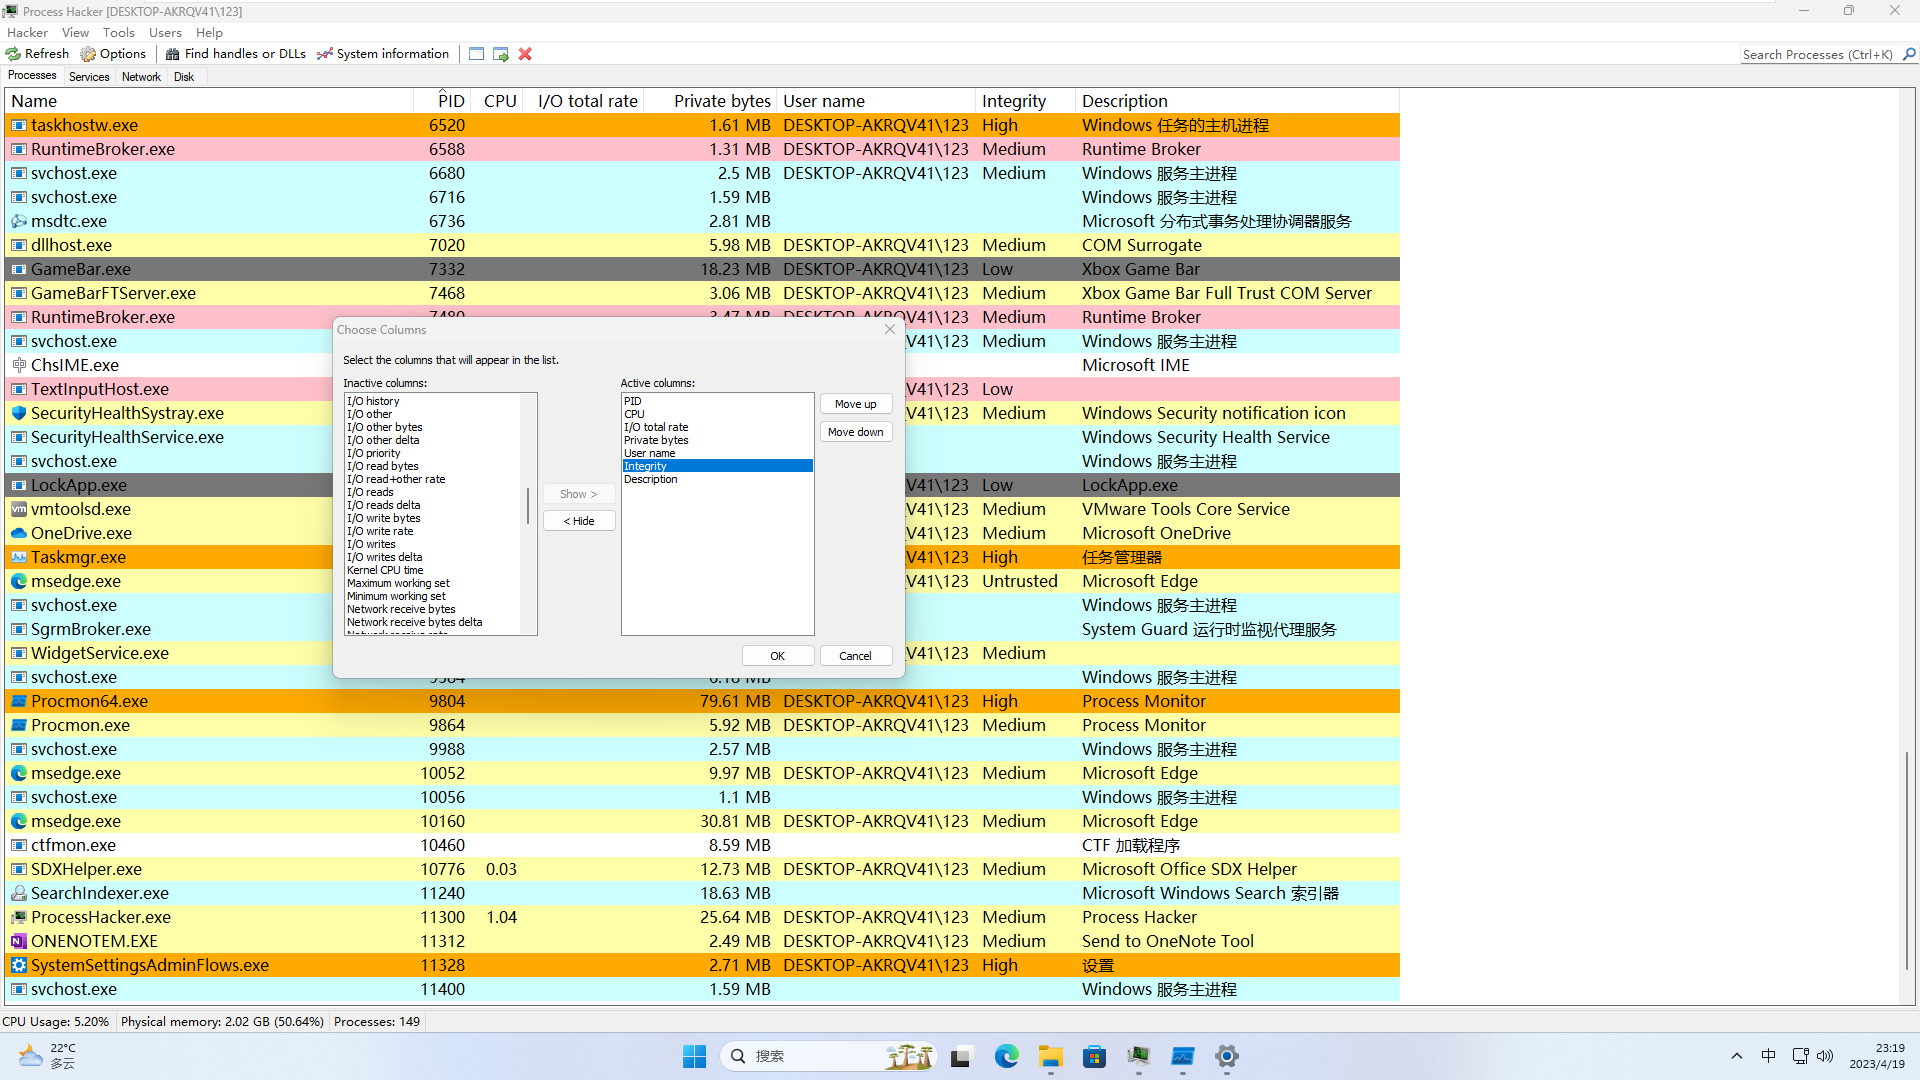Viewport: 1920px width, 1080px height.
Task: Open Find handles or DLLs
Action: pos(236,54)
